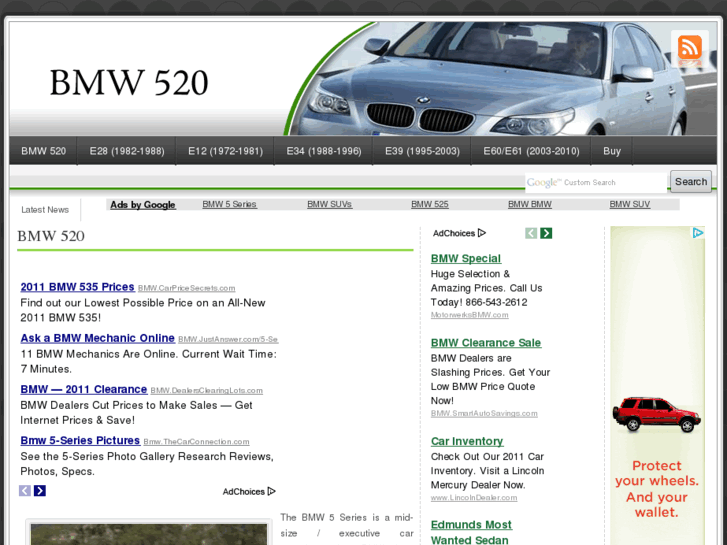The height and width of the screenshot is (545, 727).
Task: Open BMW.DealersClearingLots.com URL link
Action: tap(207, 391)
